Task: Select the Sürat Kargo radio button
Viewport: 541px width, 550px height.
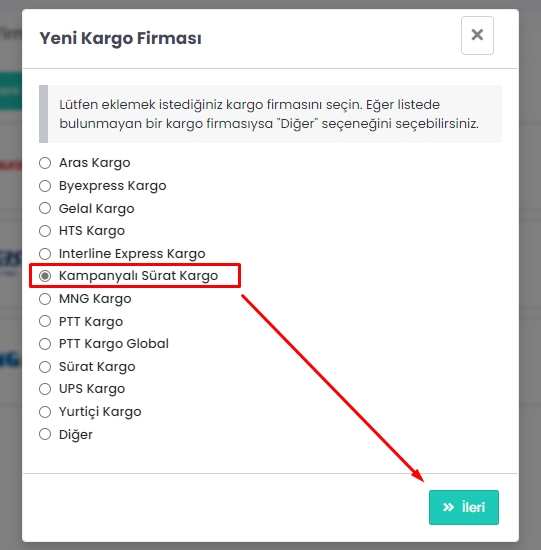Action: pos(45,367)
